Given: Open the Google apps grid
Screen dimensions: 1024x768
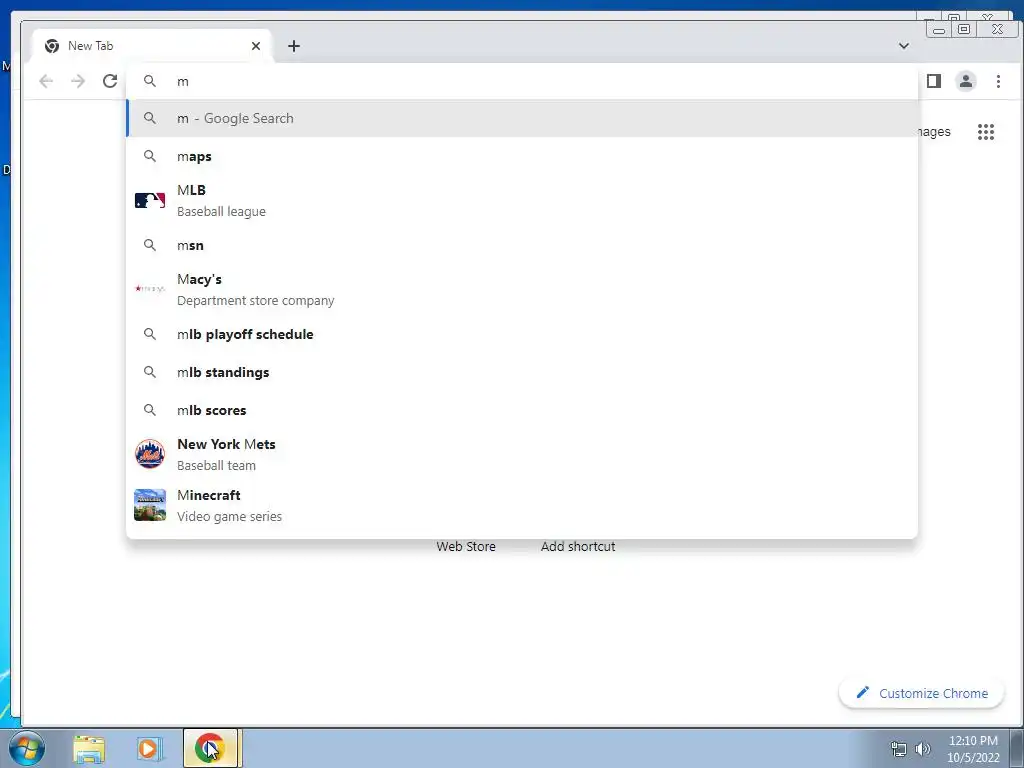Looking at the screenshot, I should (986, 132).
